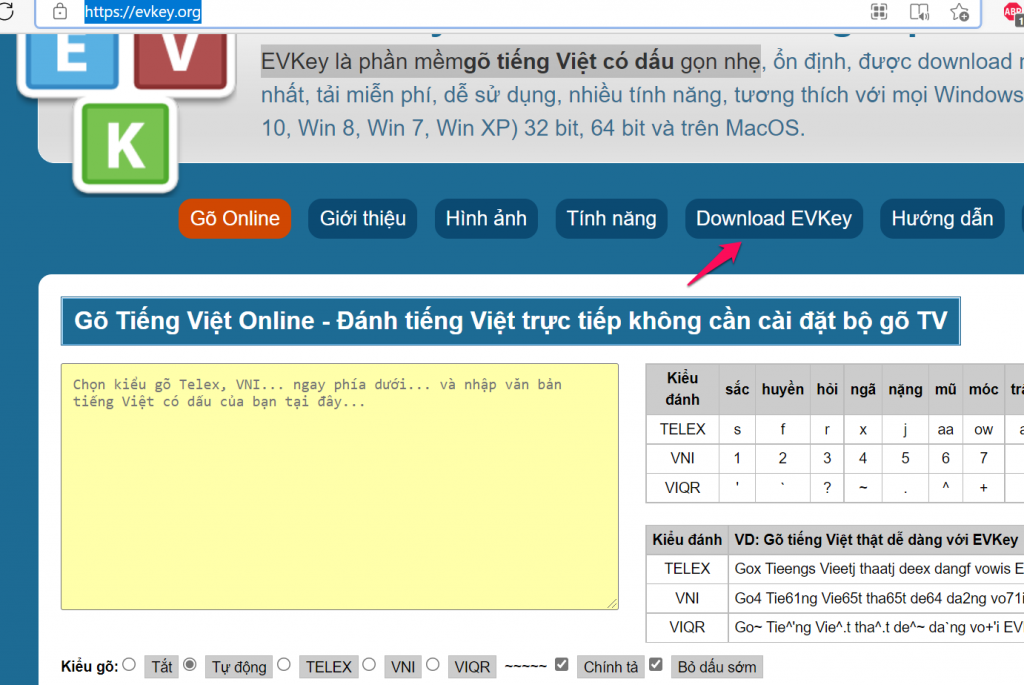Uncheck the Bỏ dấu sớm checkbox
This screenshot has height=685, width=1024.
pyautogui.click(x=656, y=665)
